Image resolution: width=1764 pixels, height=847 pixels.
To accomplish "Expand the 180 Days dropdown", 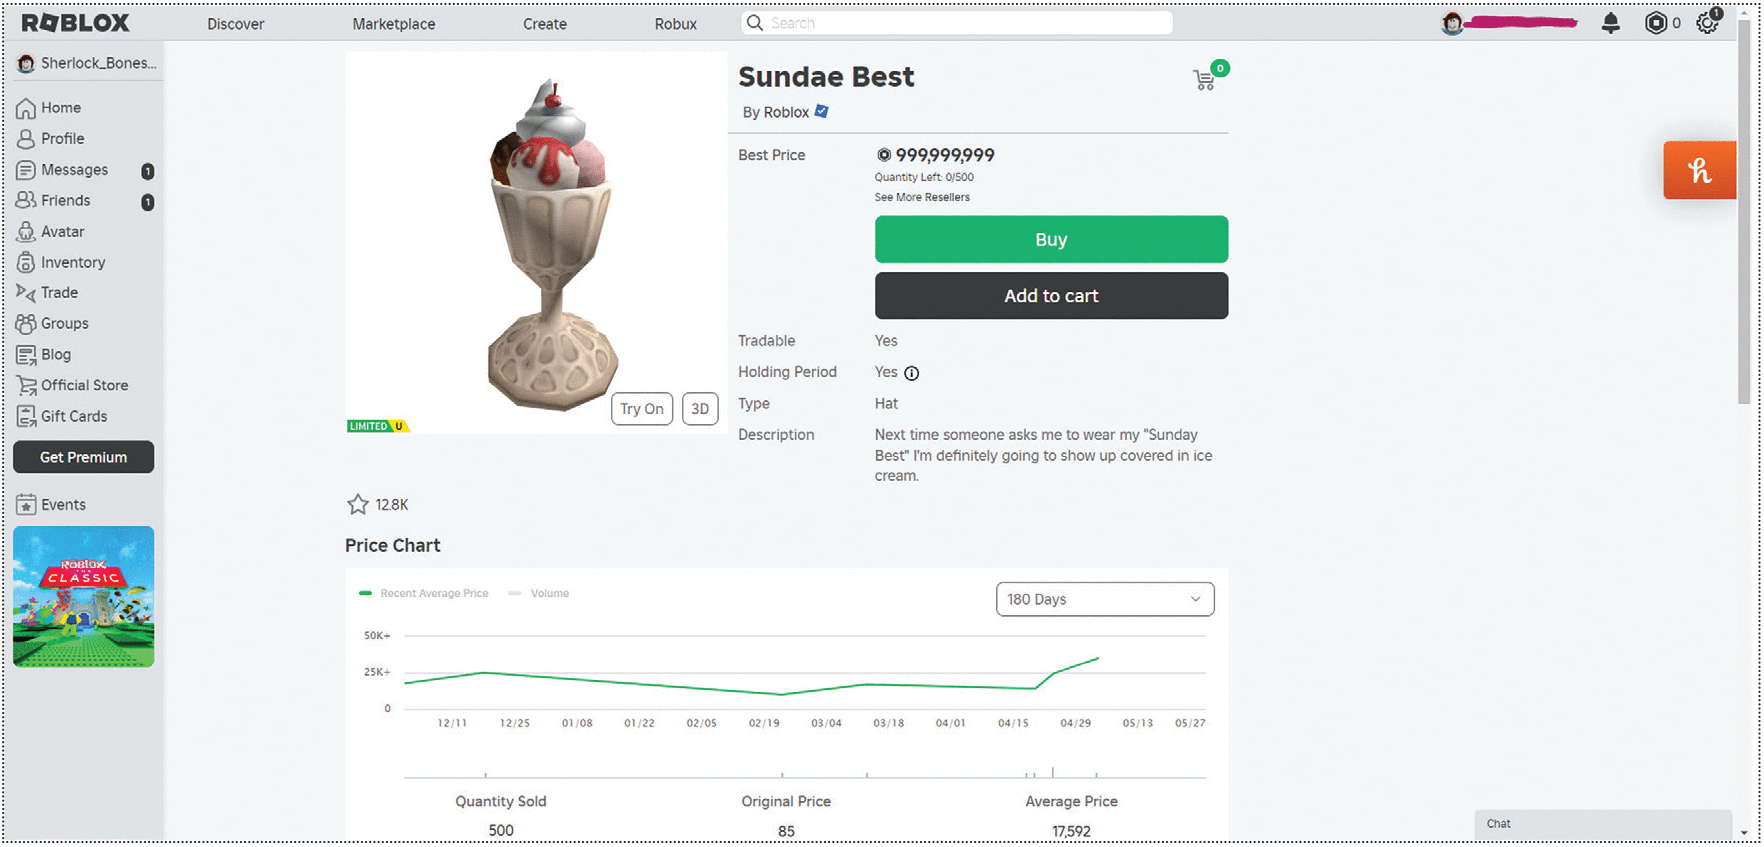I will (1104, 599).
